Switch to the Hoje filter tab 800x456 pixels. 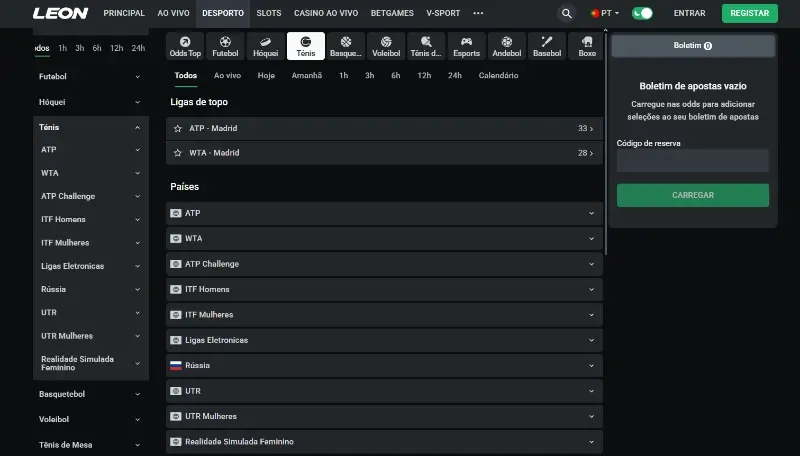[x=266, y=75]
